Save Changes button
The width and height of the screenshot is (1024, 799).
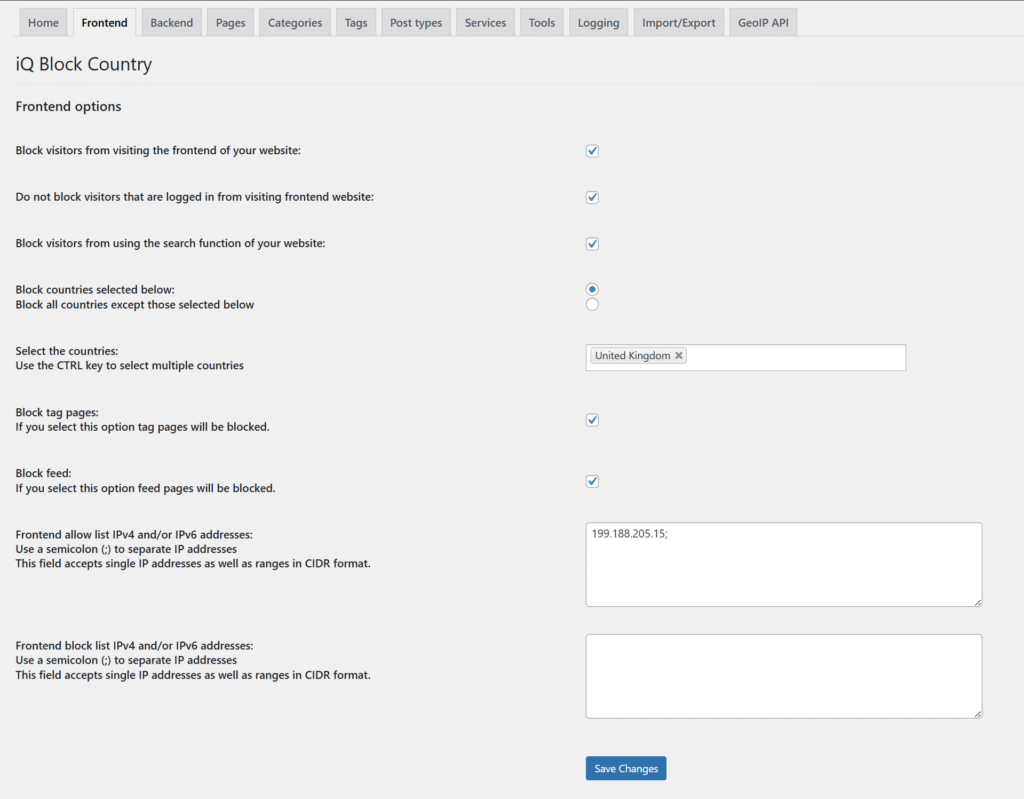tap(626, 768)
